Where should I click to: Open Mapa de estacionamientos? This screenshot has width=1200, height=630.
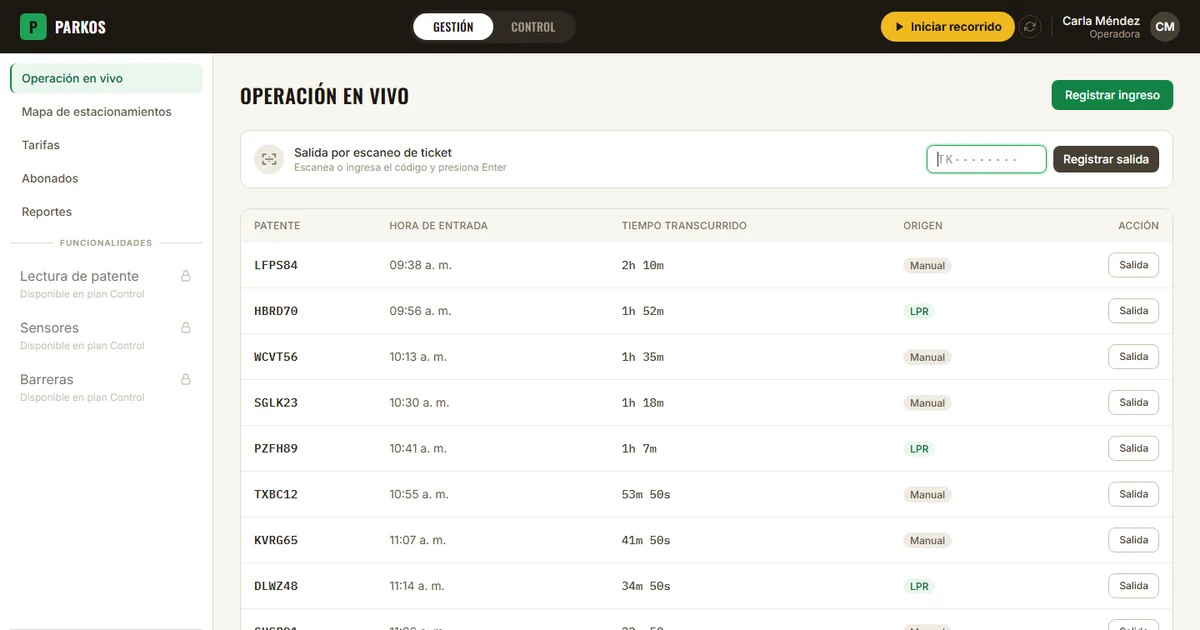(106, 112)
